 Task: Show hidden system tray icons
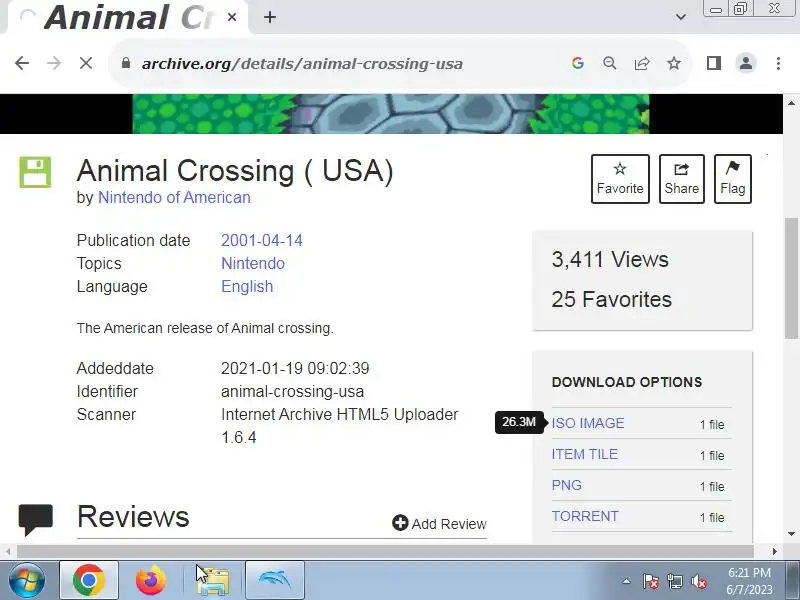(627, 581)
